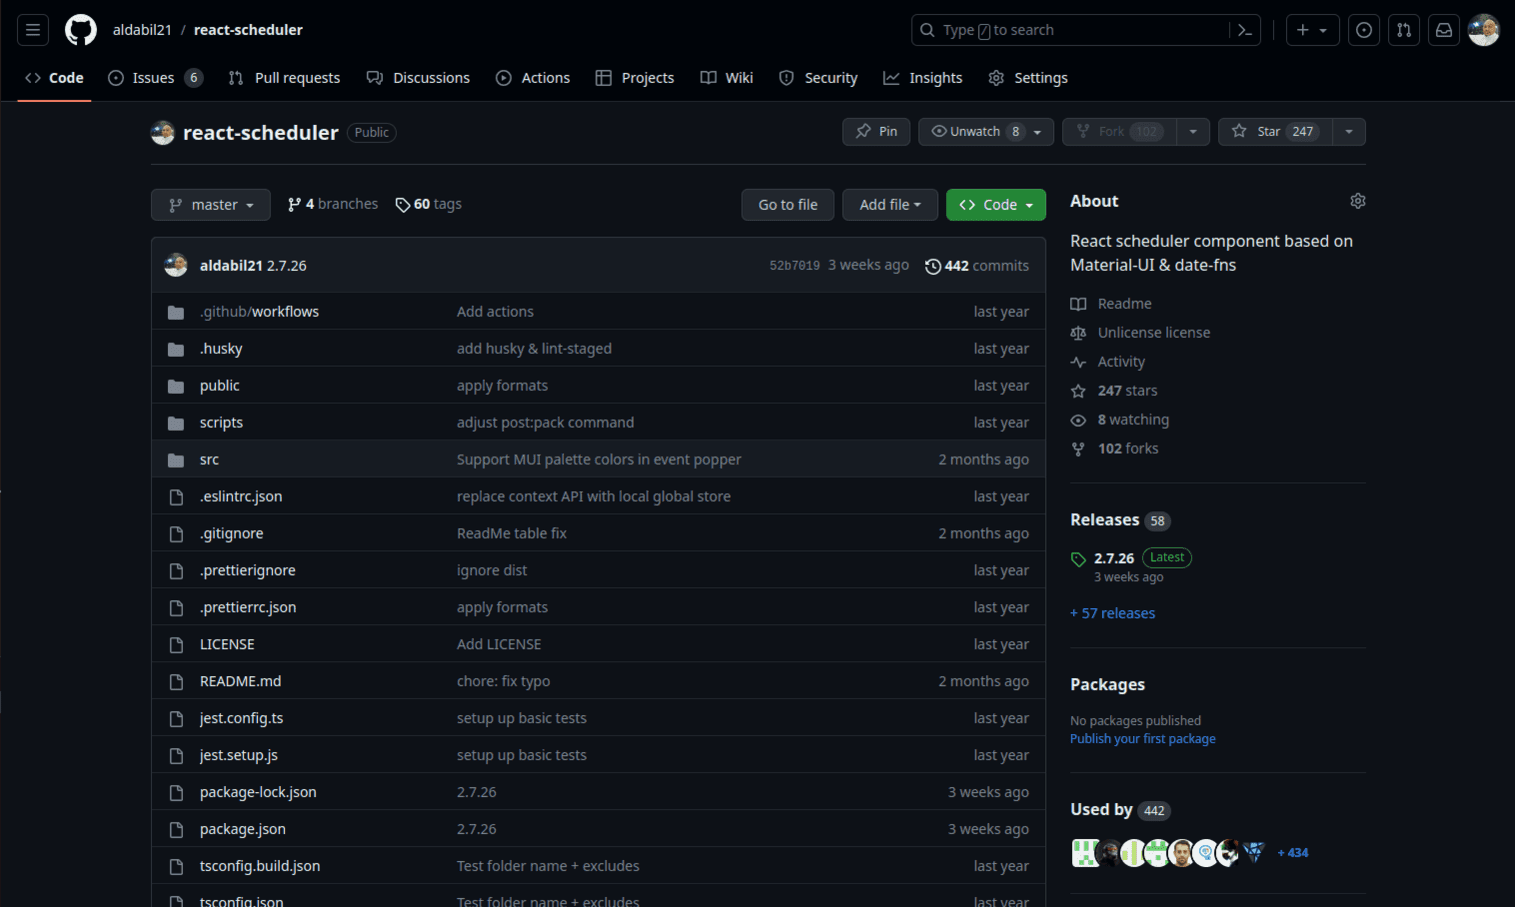Screen dimensions: 1515x907
Task: Click the stars icon in About
Action: pyautogui.click(x=1078, y=391)
